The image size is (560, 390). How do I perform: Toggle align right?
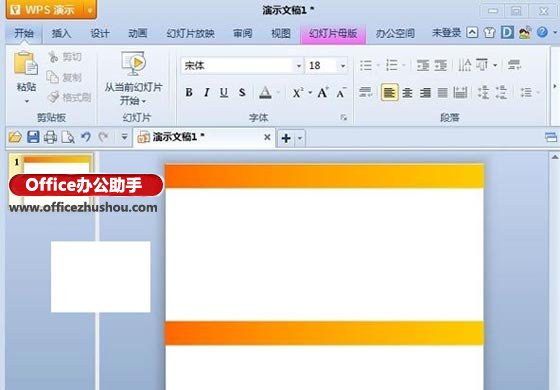point(425,93)
